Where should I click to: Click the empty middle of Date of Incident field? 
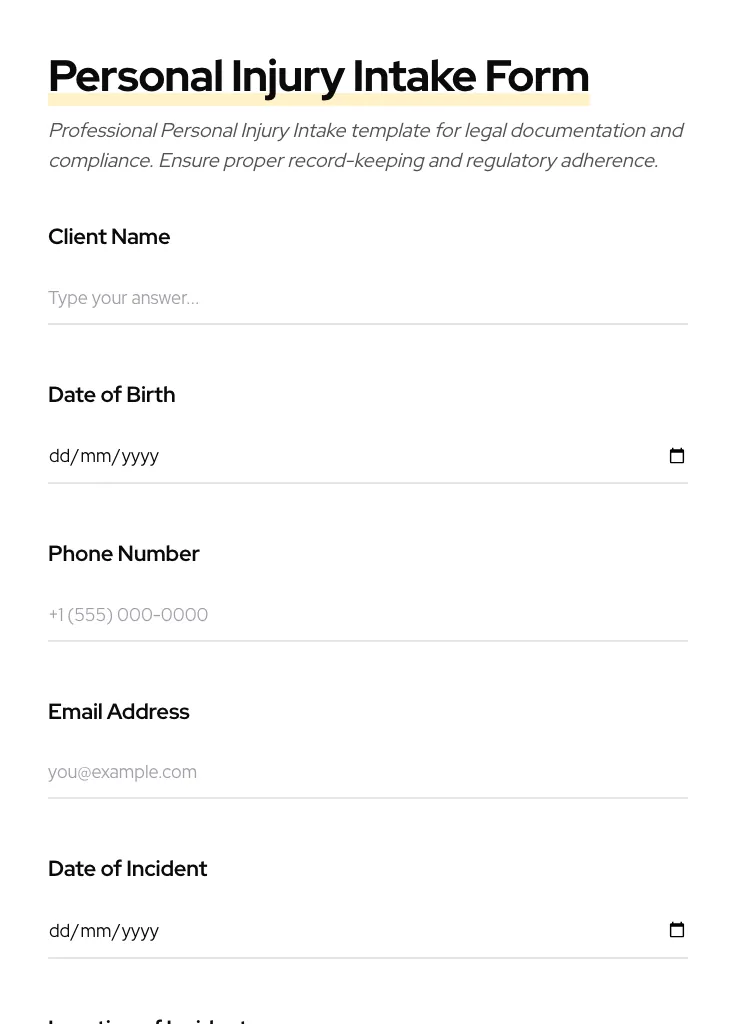[400, 931]
